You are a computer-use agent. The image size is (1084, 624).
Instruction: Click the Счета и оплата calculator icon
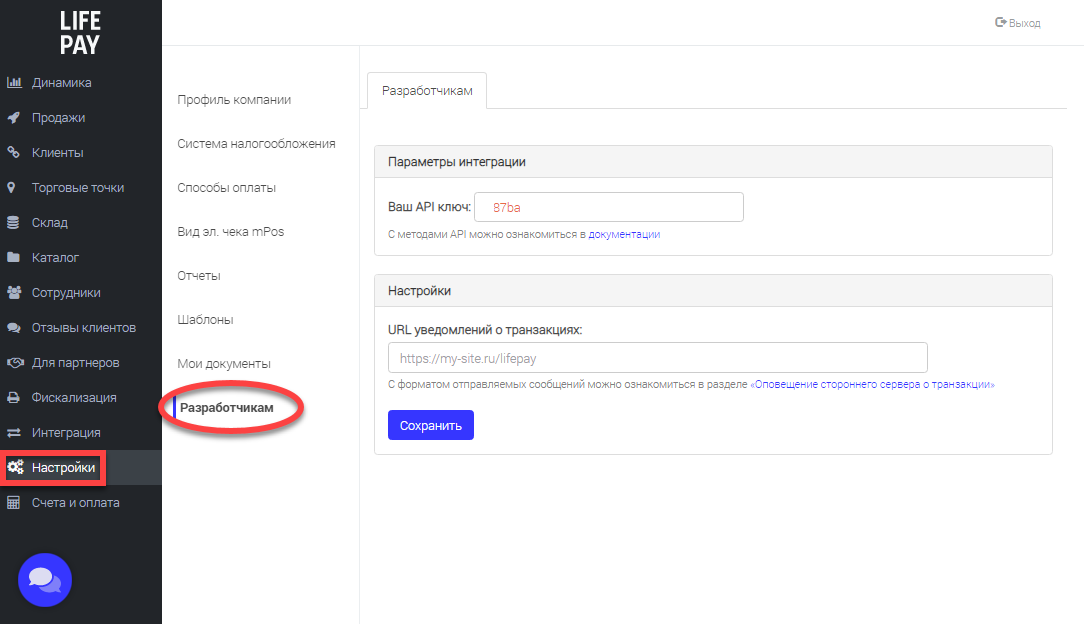coord(13,502)
